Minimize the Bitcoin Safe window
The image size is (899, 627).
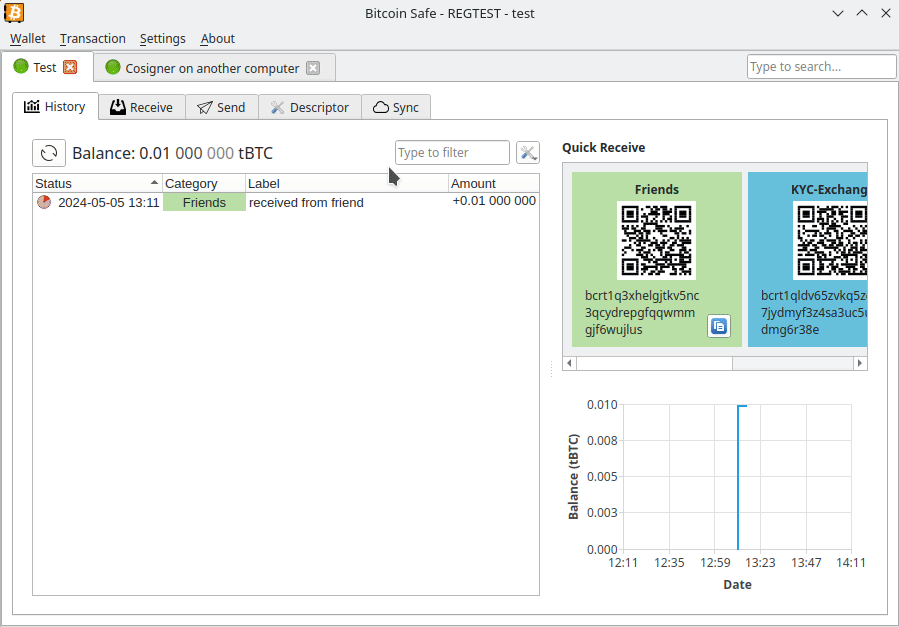pos(838,13)
